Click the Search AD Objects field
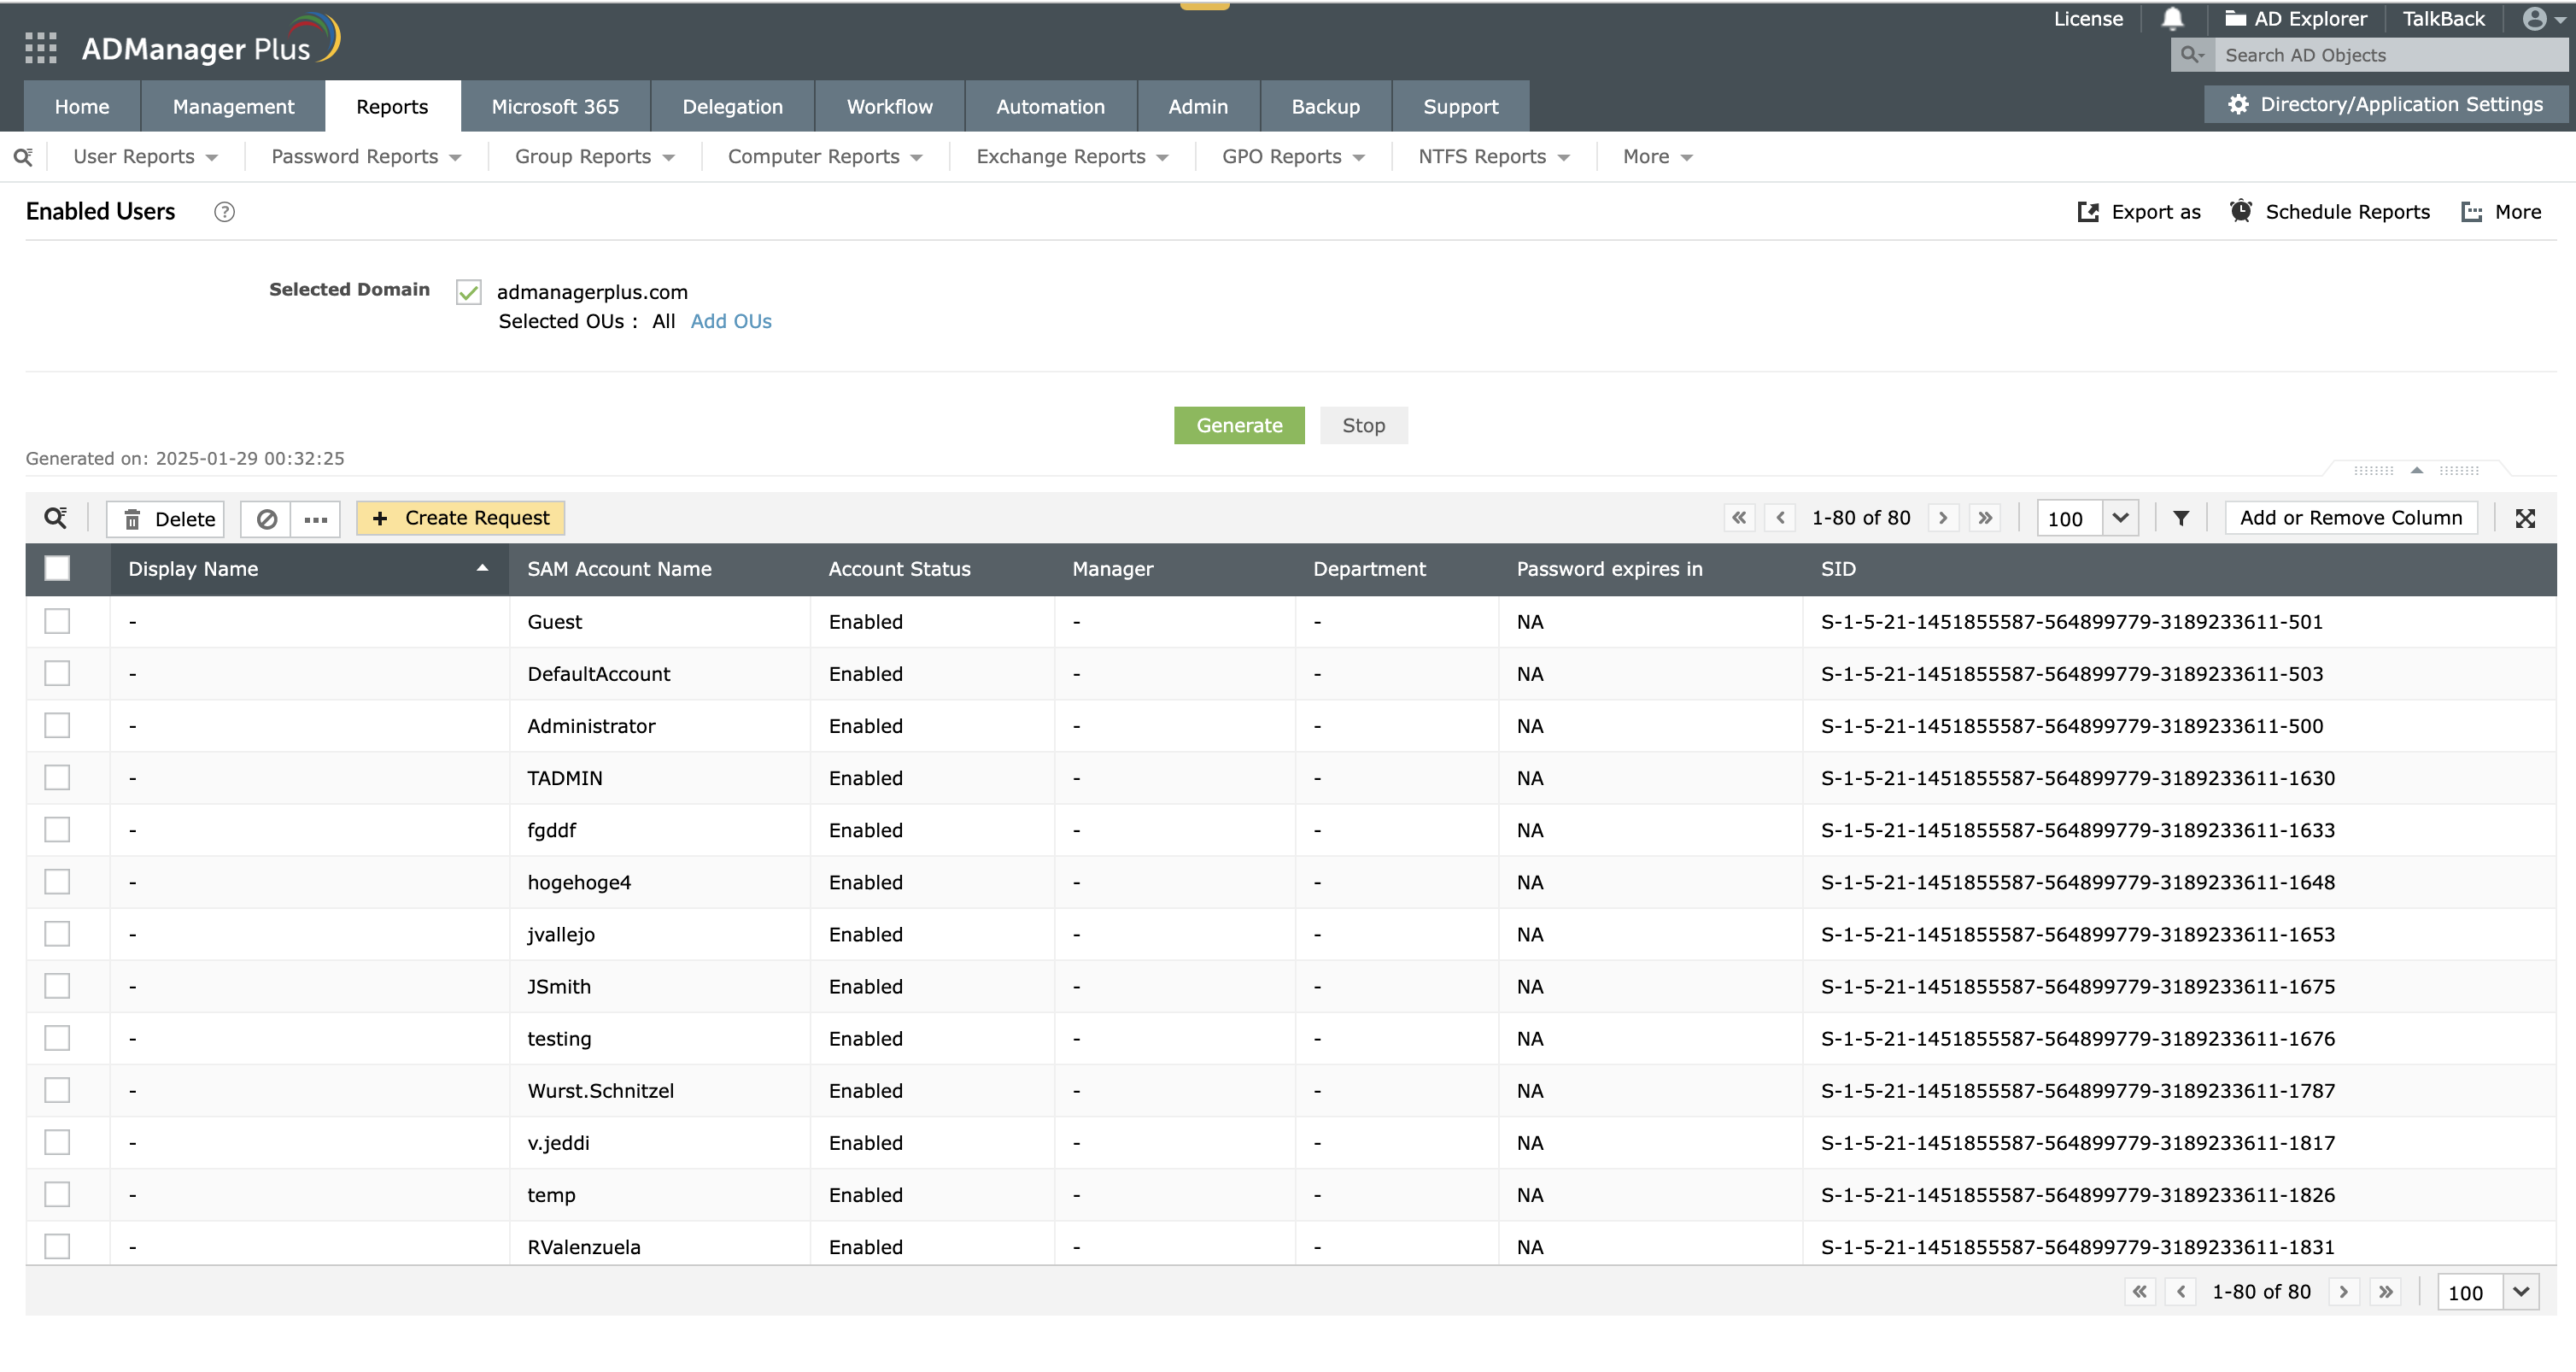The width and height of the screenshot is (2576, 1372). pyautogui.click(x=2390, y=56)
